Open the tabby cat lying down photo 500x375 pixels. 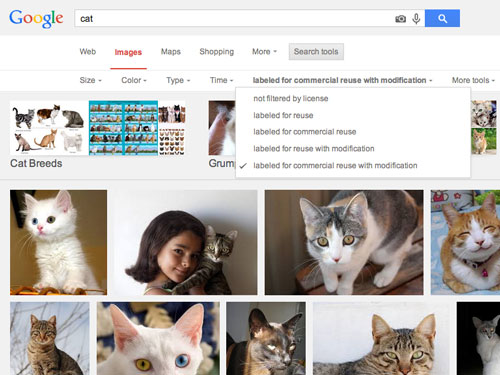click(x=381, y=338)
